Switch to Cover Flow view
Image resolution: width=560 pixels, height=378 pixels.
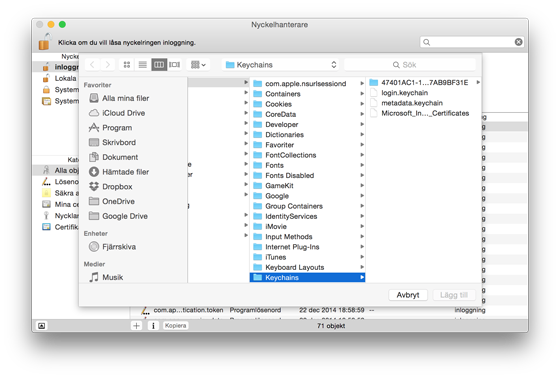pyautogui.click(x=175, y=65)
